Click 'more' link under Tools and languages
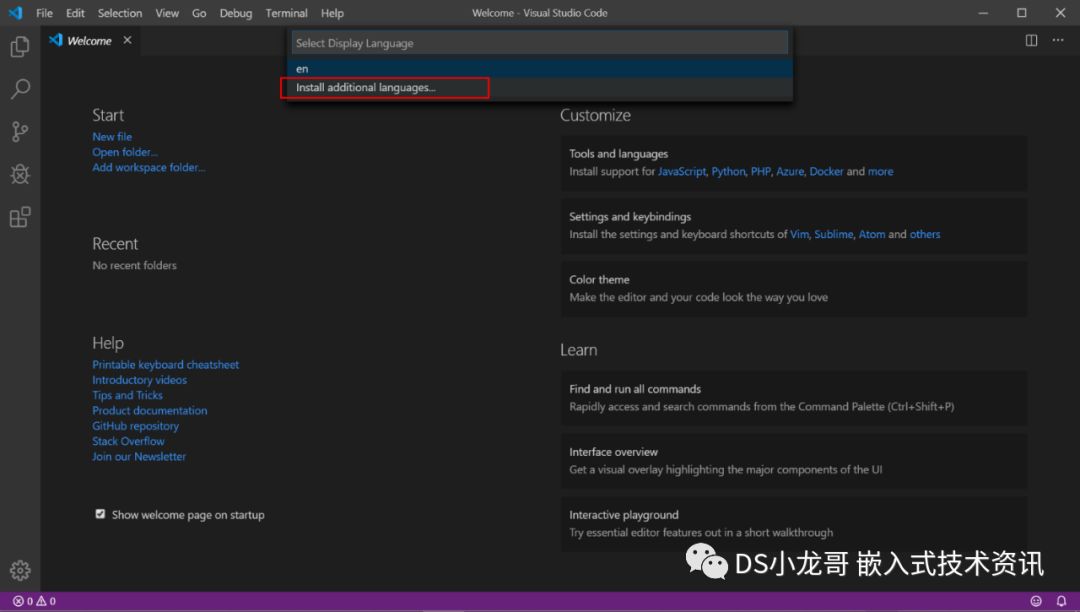Screen dimensions: 1080x612 [880, 171]
